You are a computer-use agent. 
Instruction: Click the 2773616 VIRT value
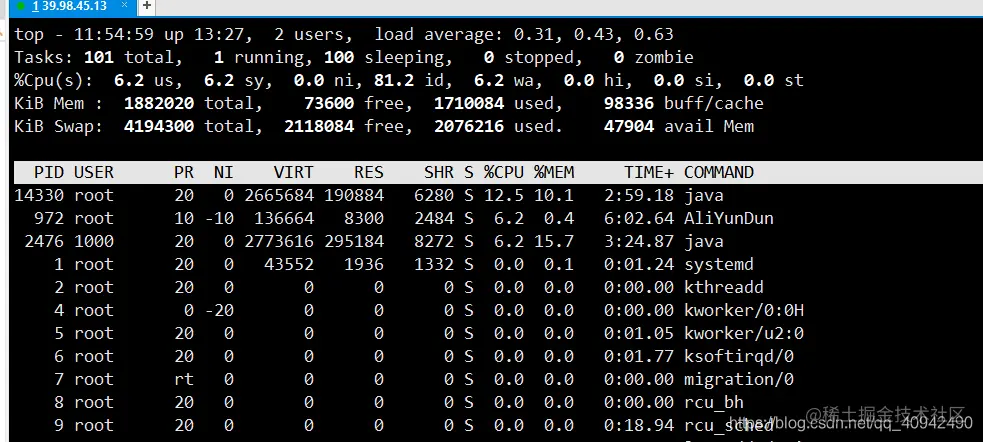pos(279,241)
